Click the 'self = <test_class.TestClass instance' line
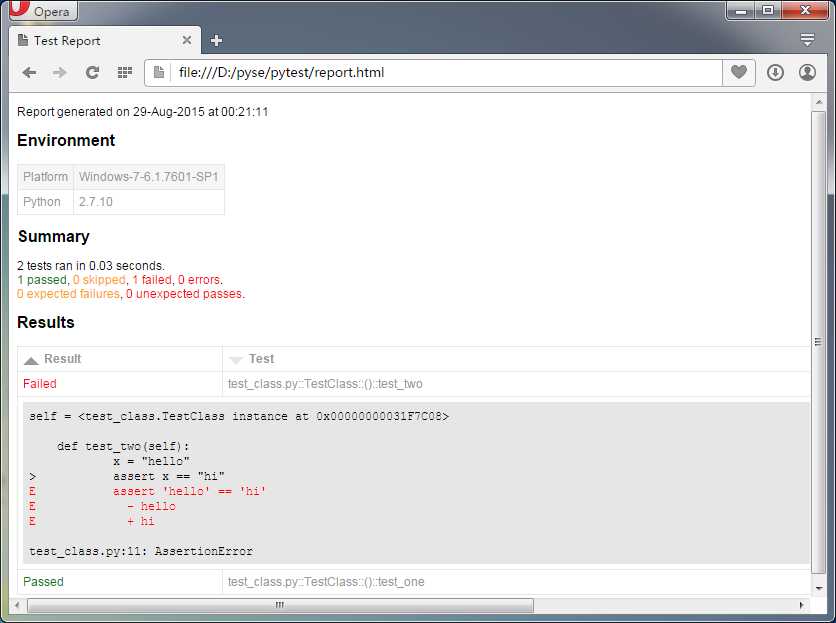 [239, 416]
